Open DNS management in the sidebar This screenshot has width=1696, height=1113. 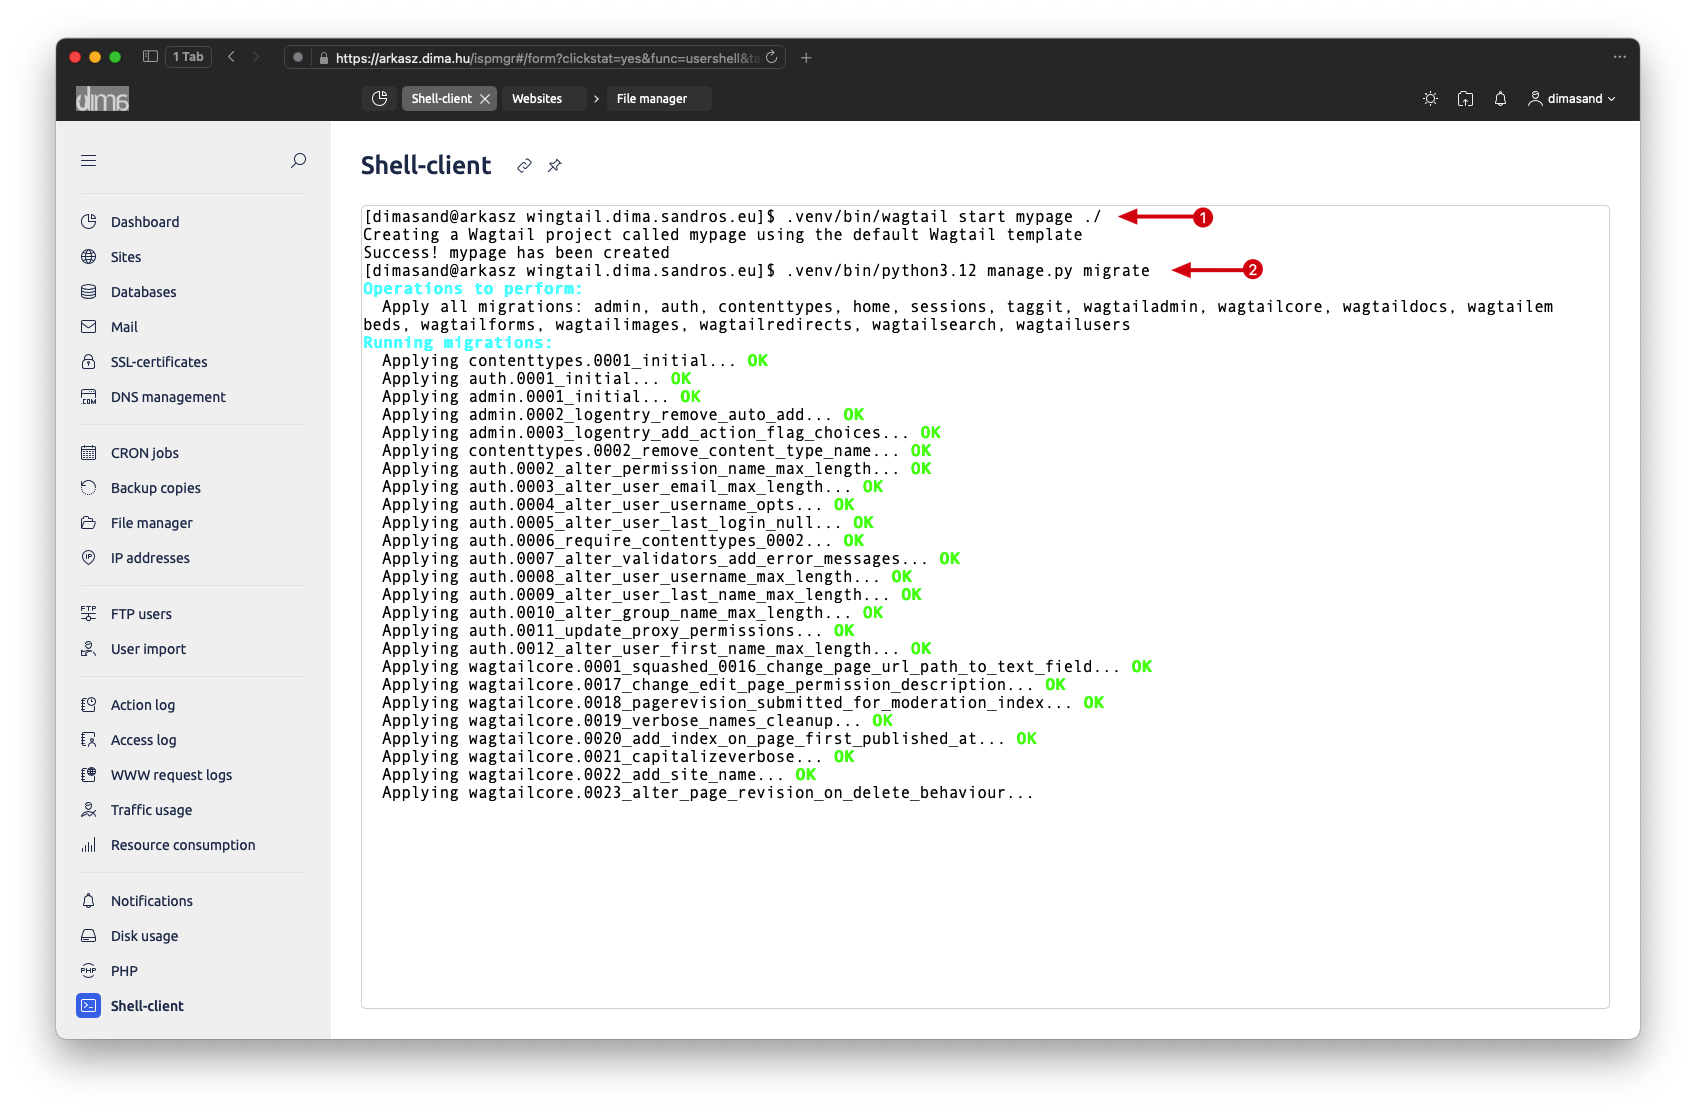point(168,397)
